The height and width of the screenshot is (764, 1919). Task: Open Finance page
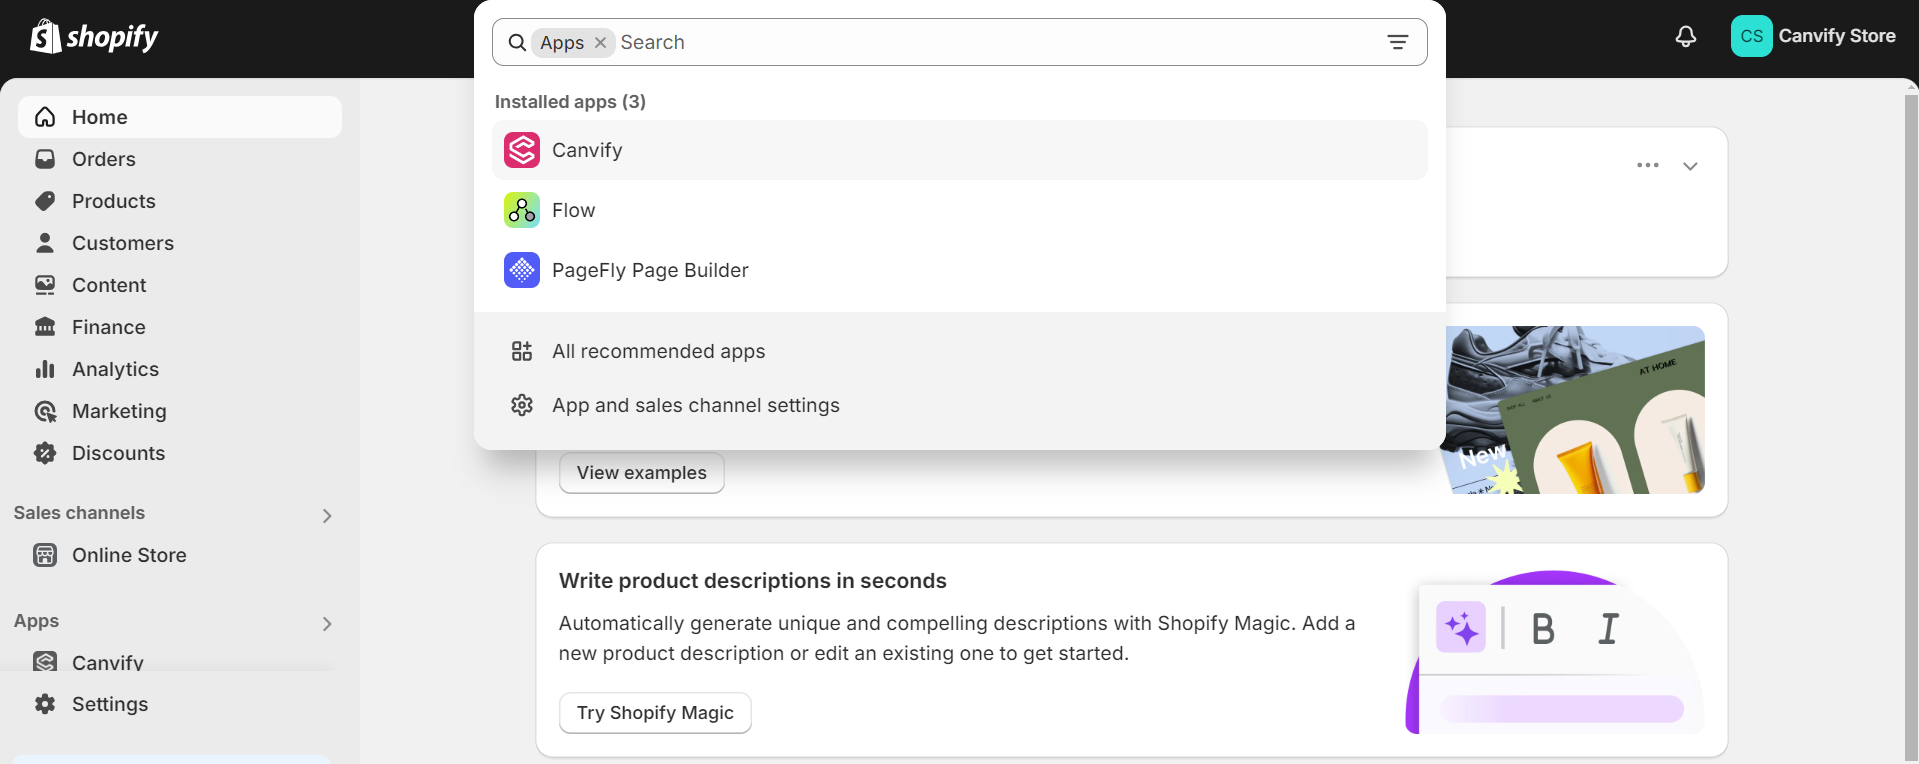click(180, 327)
